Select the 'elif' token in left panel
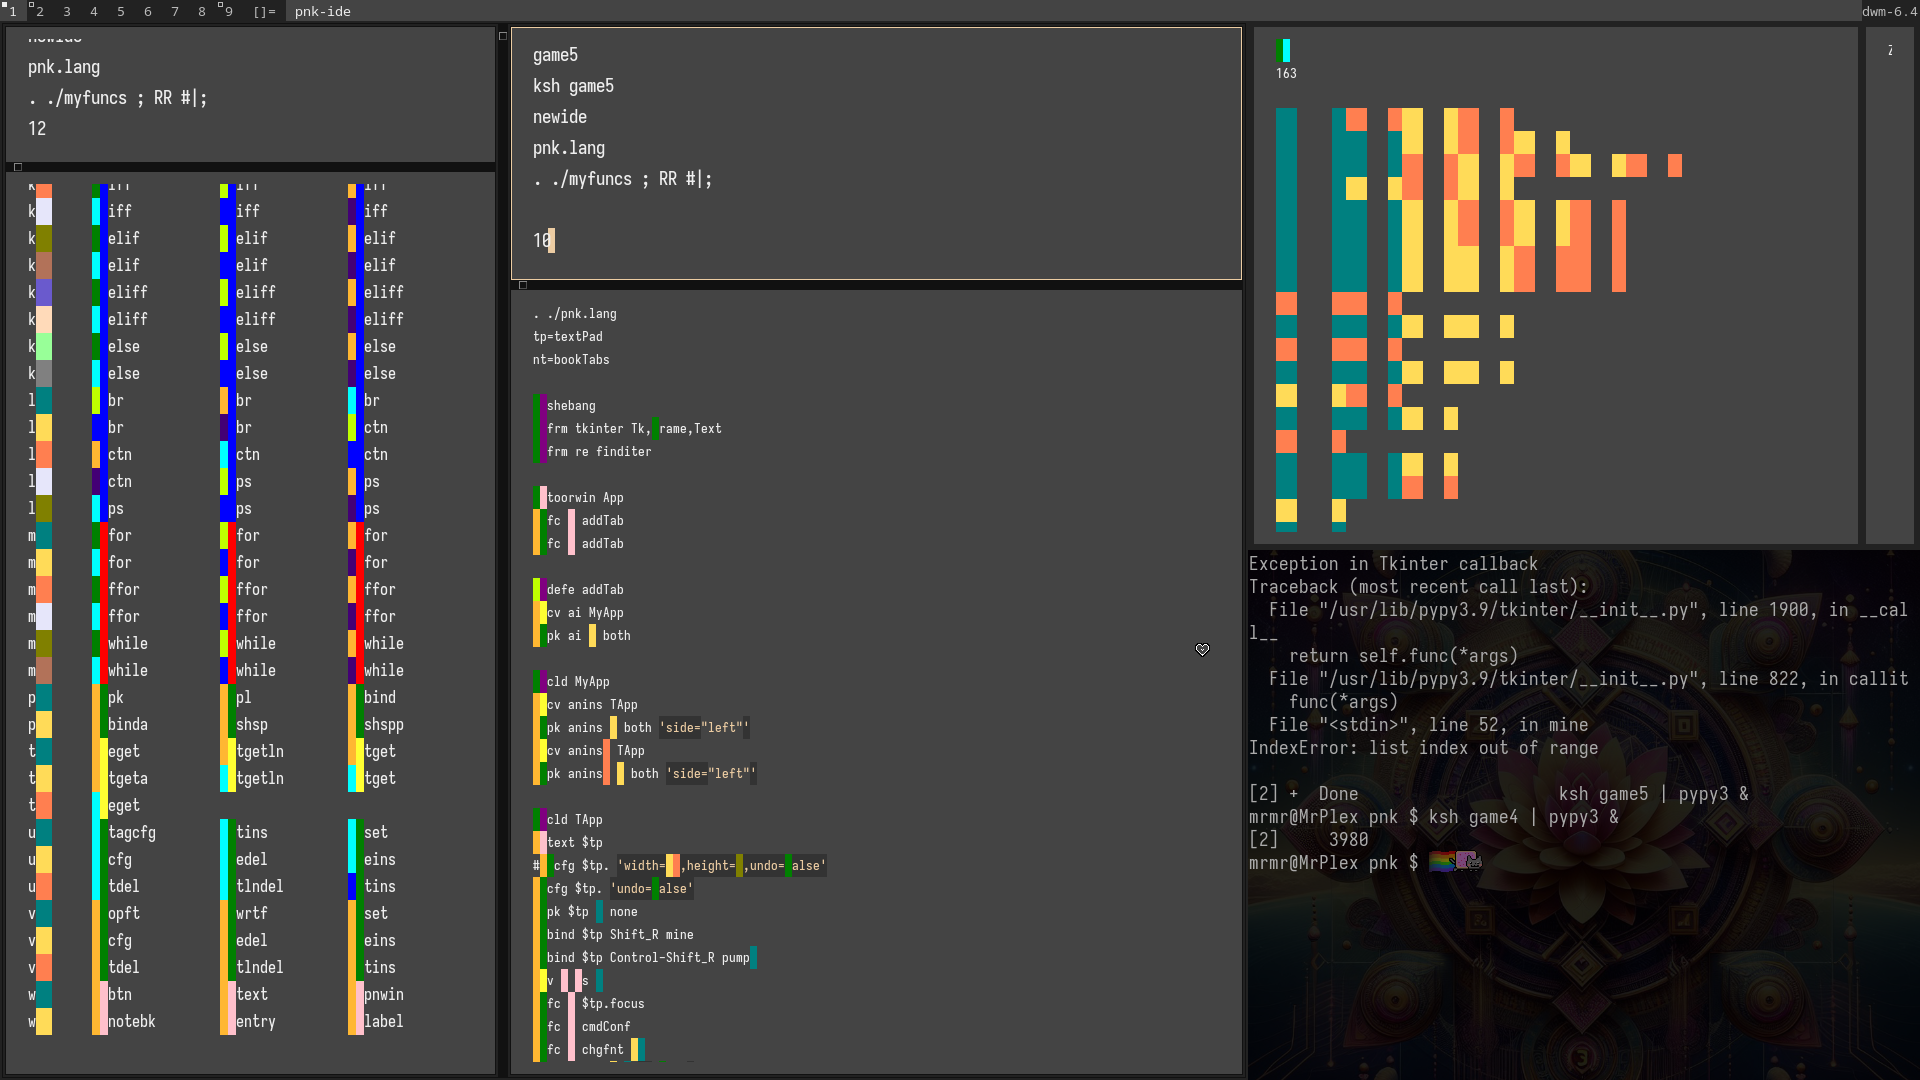Image resolution: width=1920 pixels, height=1080 pixels. 124,237
